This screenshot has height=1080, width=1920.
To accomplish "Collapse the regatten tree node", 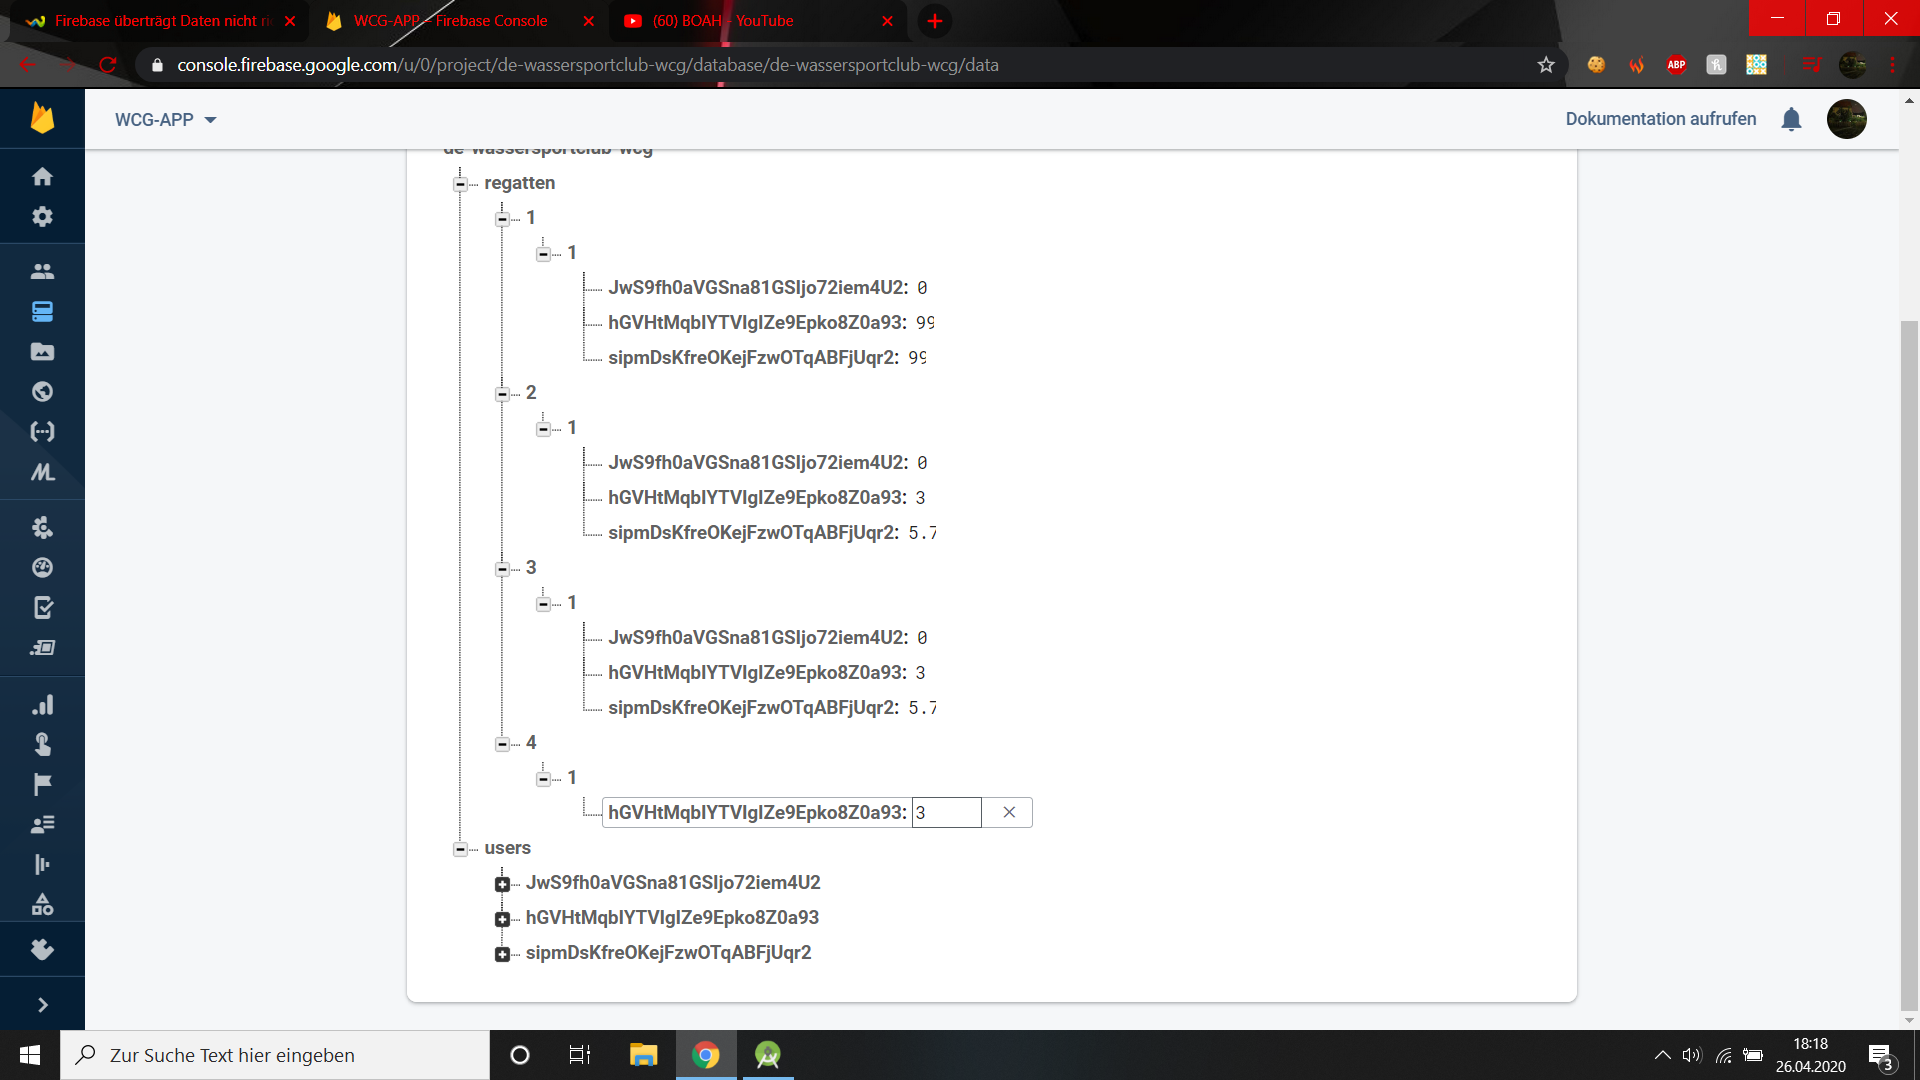I will click(460, 183).
